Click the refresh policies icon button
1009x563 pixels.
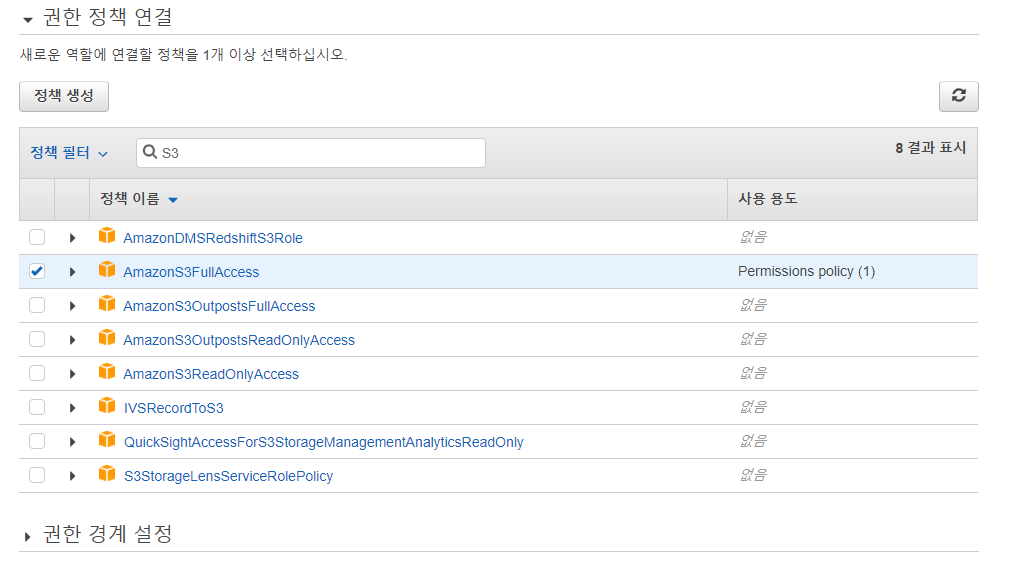[958, 96]
